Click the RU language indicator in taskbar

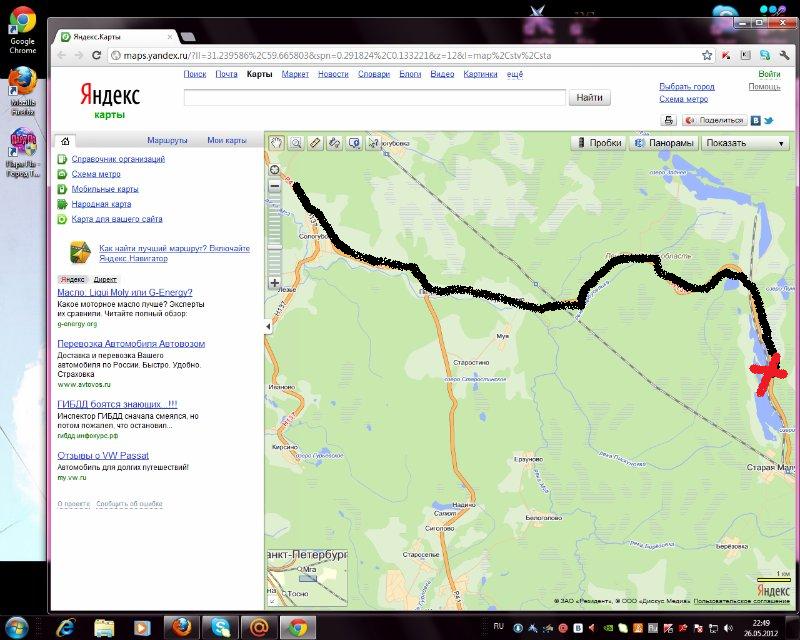[x=498, y=626]
